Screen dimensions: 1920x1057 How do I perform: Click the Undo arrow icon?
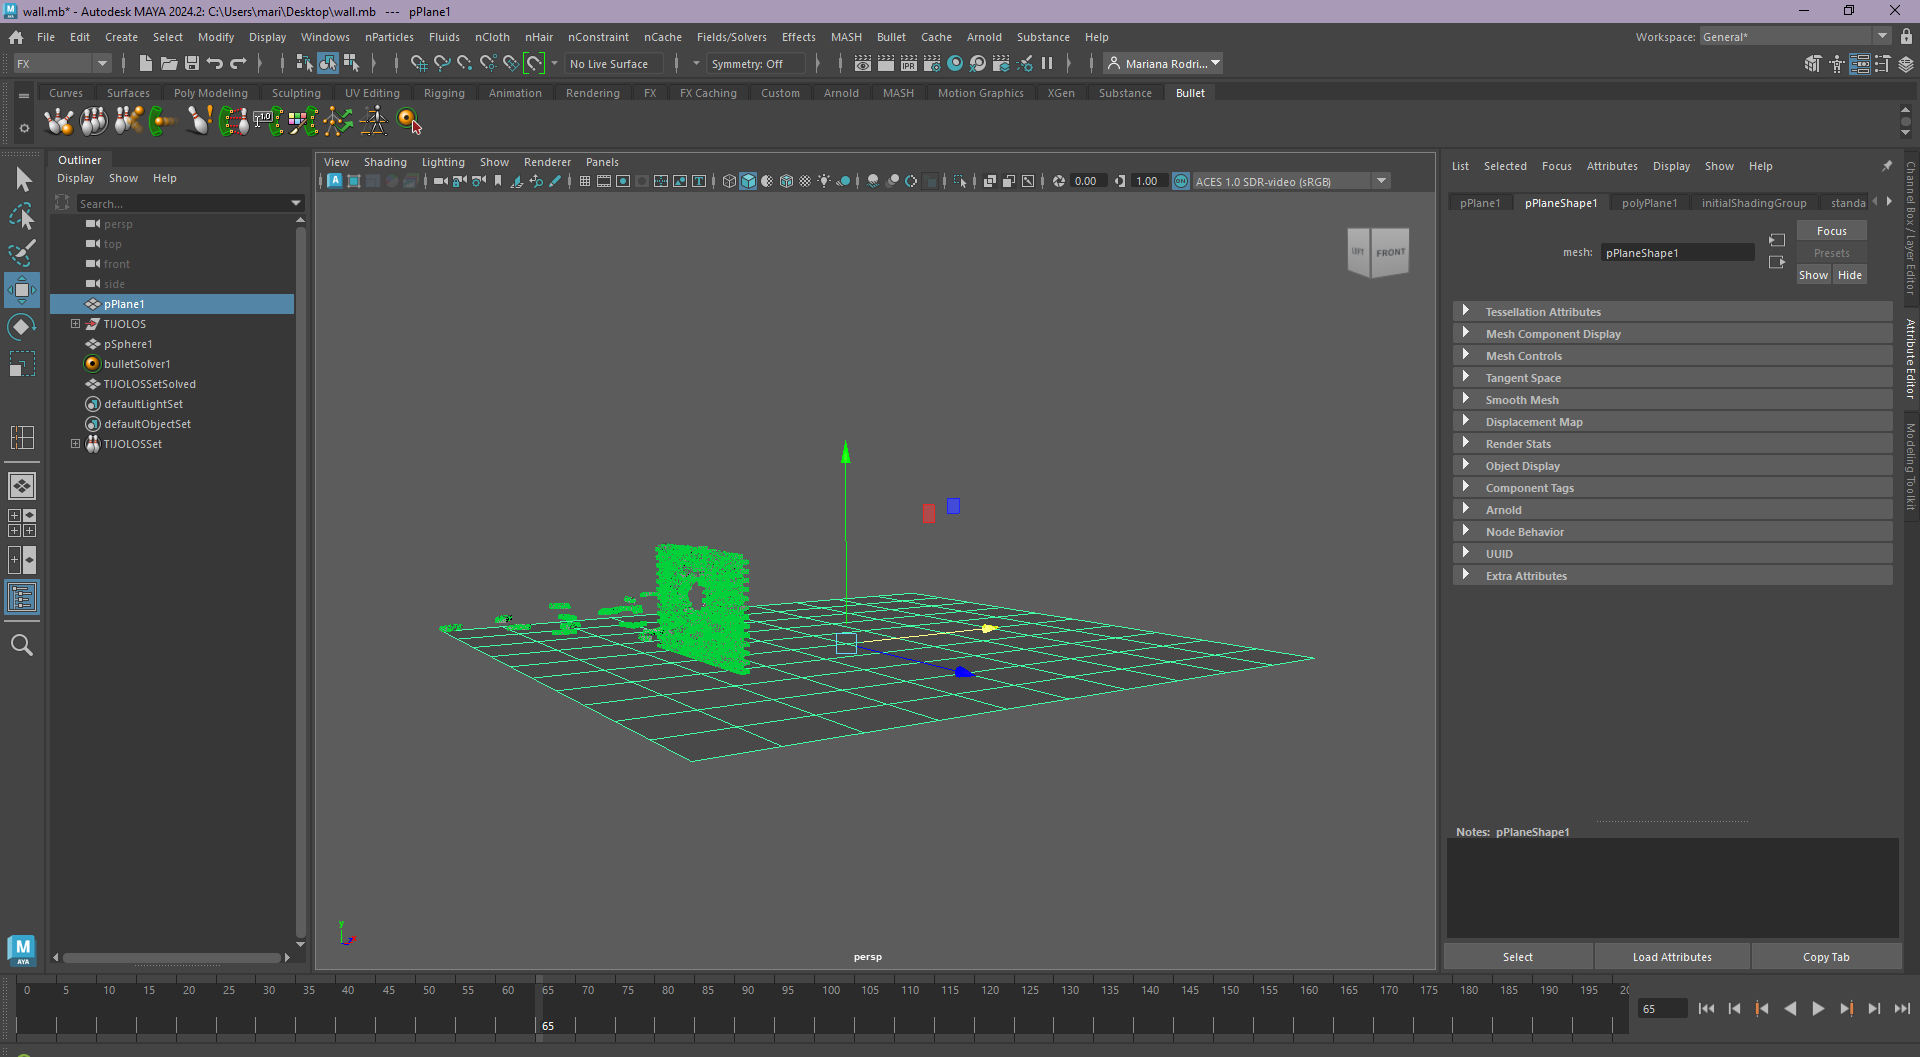coord(215,63)
